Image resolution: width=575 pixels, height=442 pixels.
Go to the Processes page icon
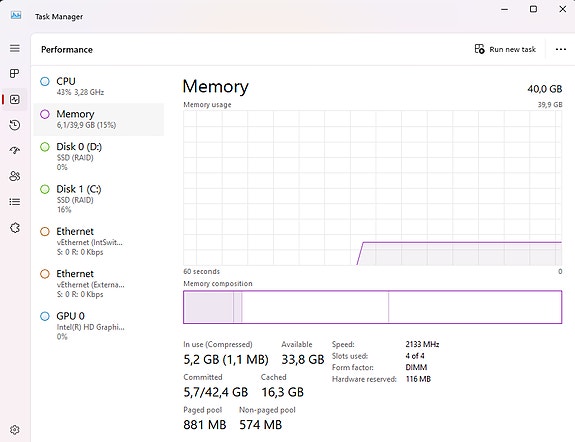(15, 73)
